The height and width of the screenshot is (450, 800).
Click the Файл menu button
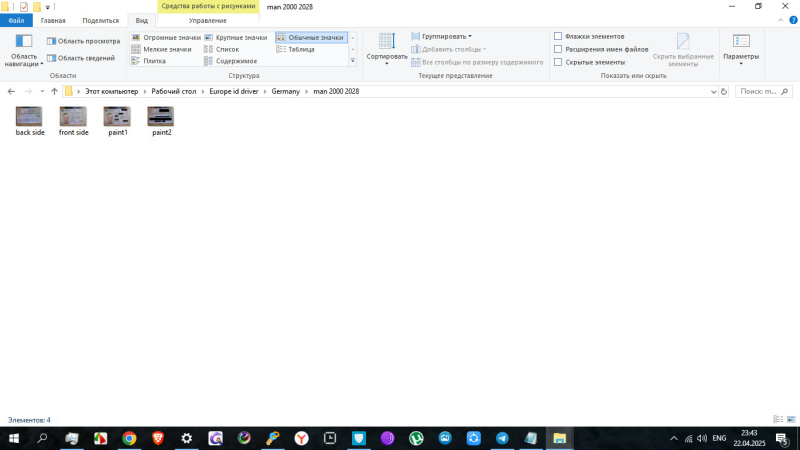tap(15, 20)
